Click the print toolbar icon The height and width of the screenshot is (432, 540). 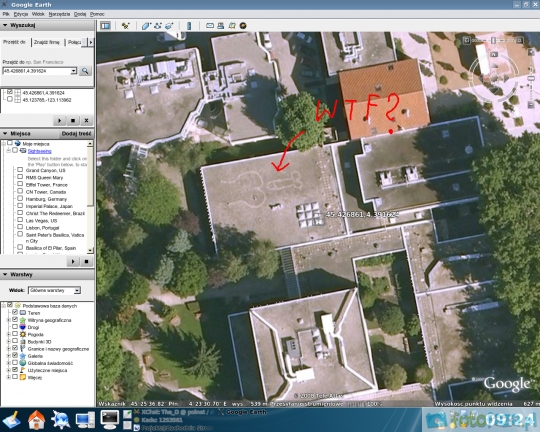(221, 25)
